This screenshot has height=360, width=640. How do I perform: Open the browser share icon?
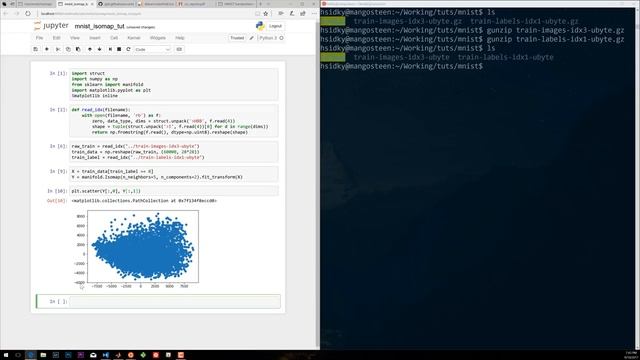pos(303,13)
